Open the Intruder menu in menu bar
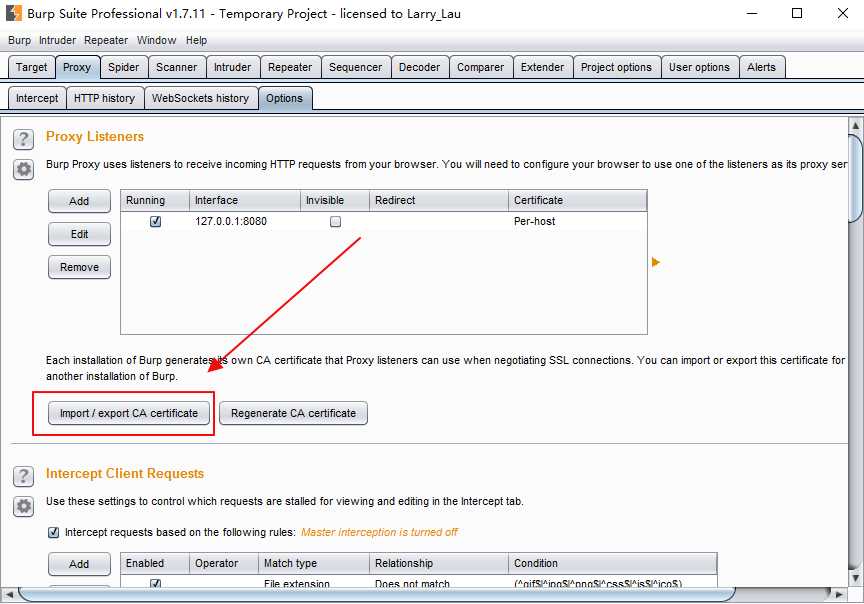864x604 pixels. [57, 40]
